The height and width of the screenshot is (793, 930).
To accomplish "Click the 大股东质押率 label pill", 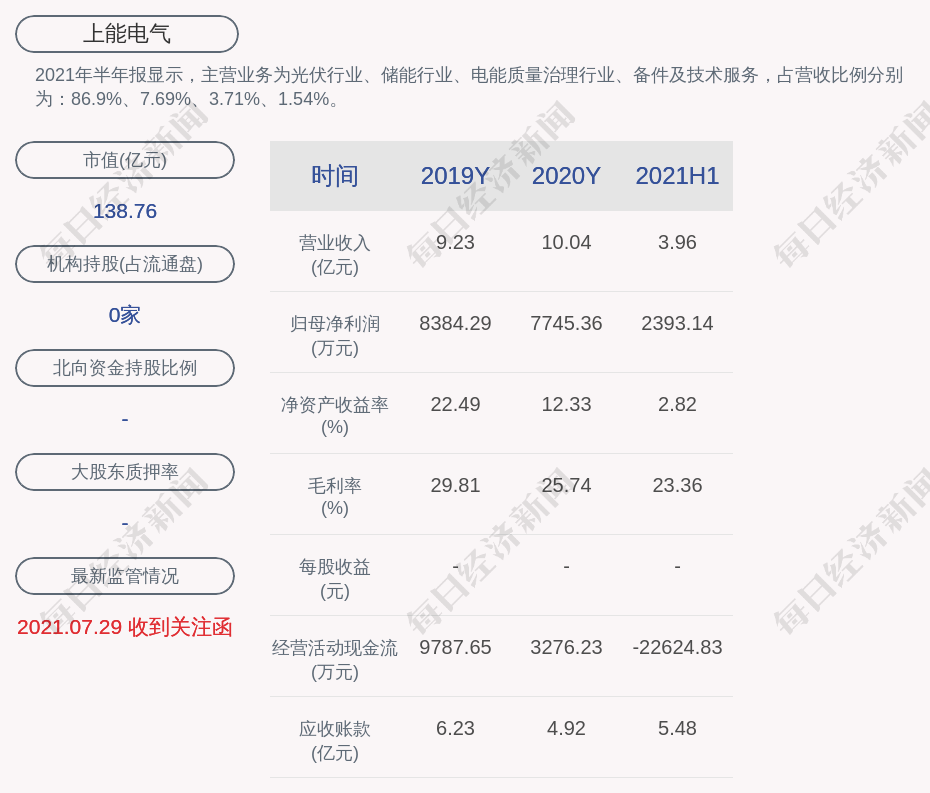I will (x=125, y=472).
